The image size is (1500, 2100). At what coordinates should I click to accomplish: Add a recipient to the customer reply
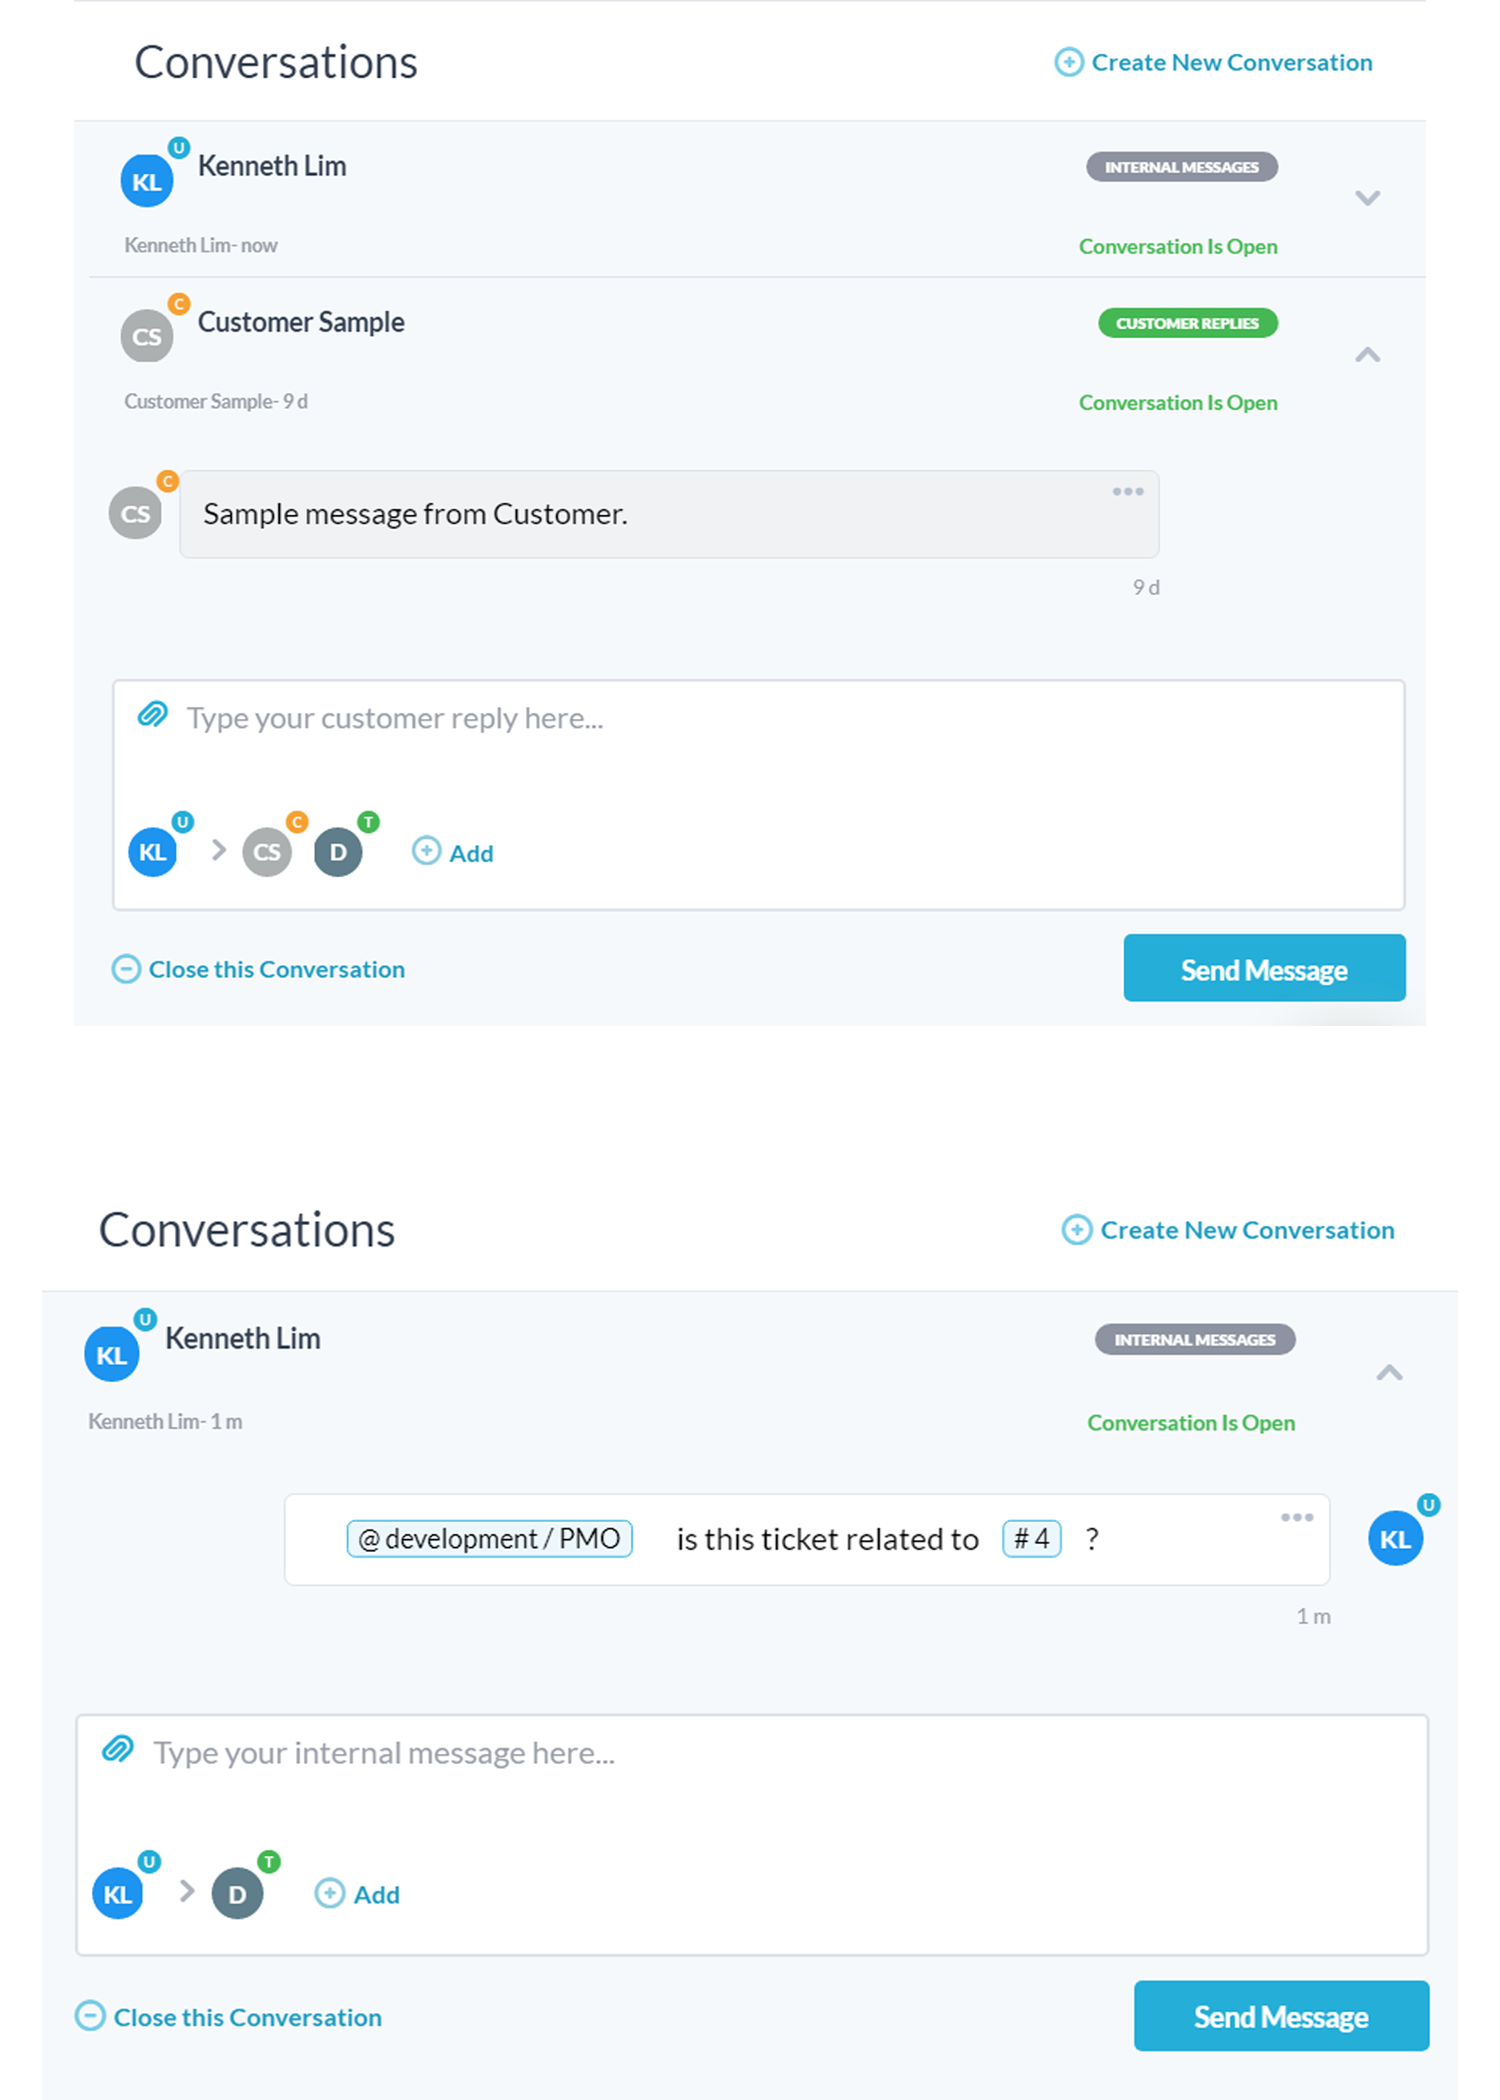click(x=453, y=852)
